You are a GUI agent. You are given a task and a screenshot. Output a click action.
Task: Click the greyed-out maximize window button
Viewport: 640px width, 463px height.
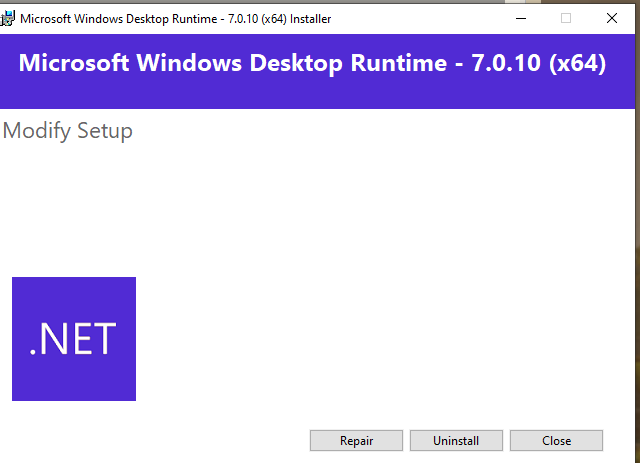click(566, 18)
